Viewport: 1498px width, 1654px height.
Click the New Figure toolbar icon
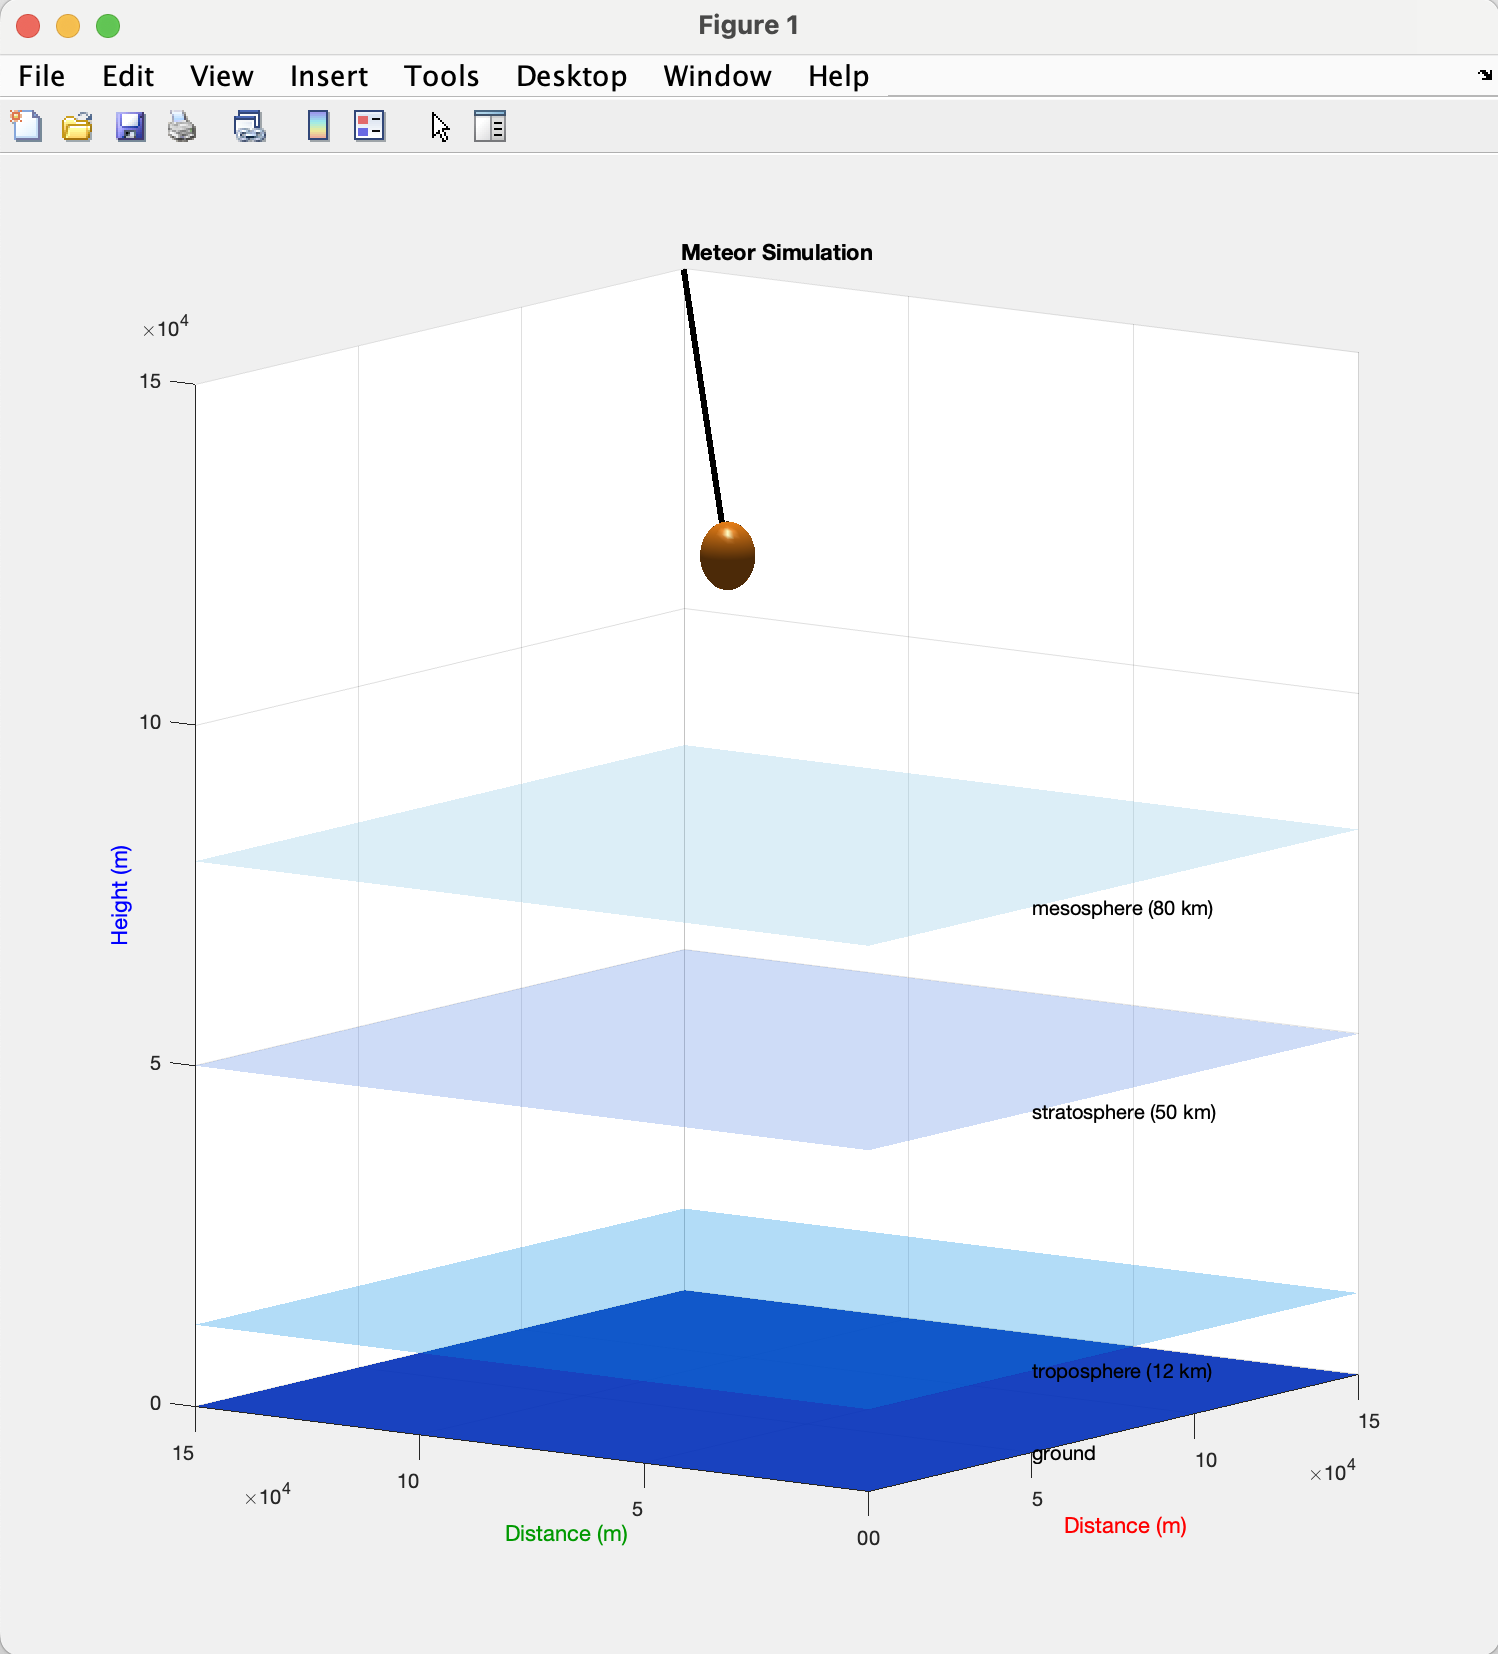click(27, 126)
